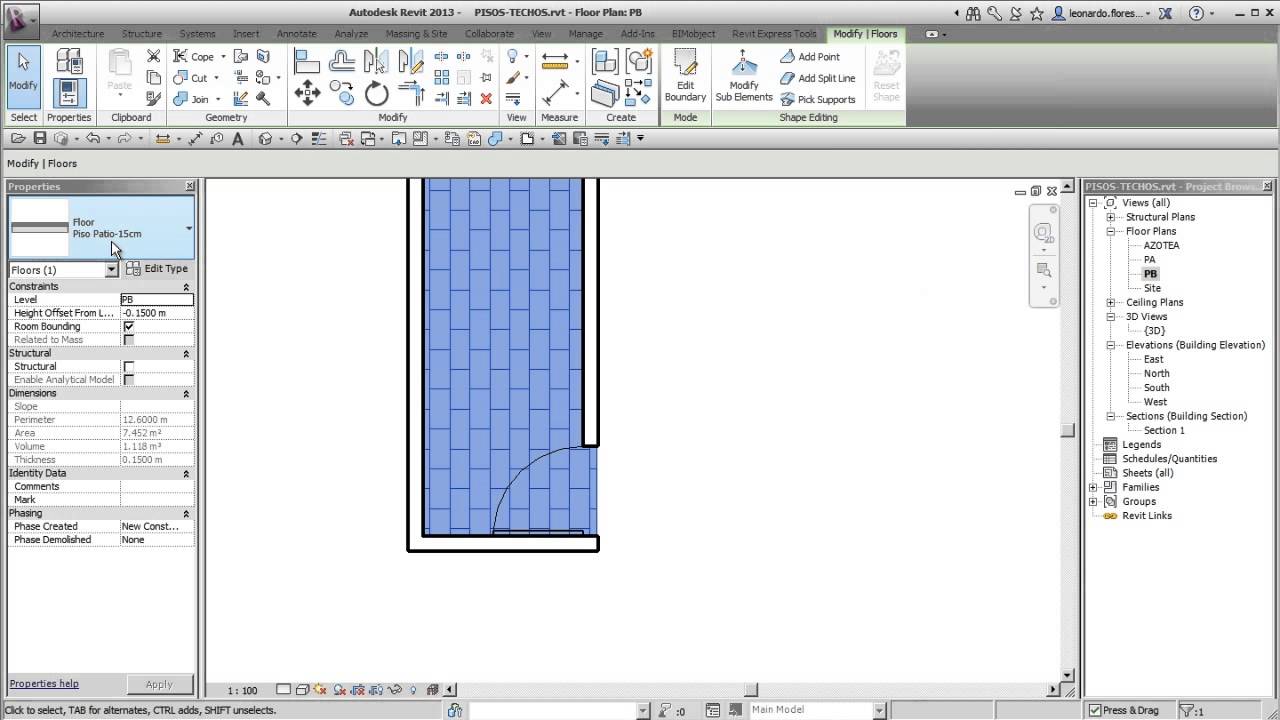Open the Architecture ribbon tab
The width and height of the screenshot is (1280, 720).
(x=78, y=34)
